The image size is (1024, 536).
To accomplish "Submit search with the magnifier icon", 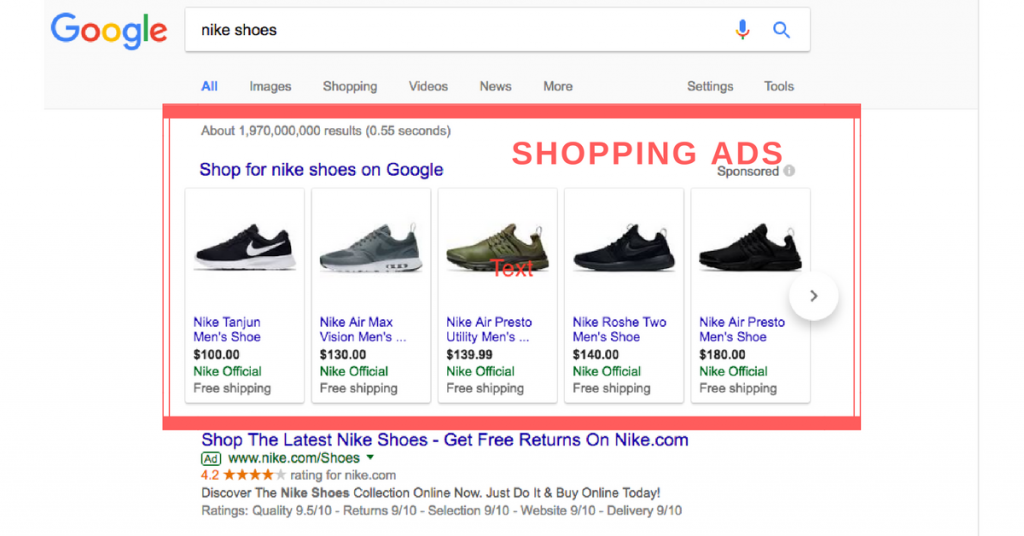I will click(x=781, y=29).
